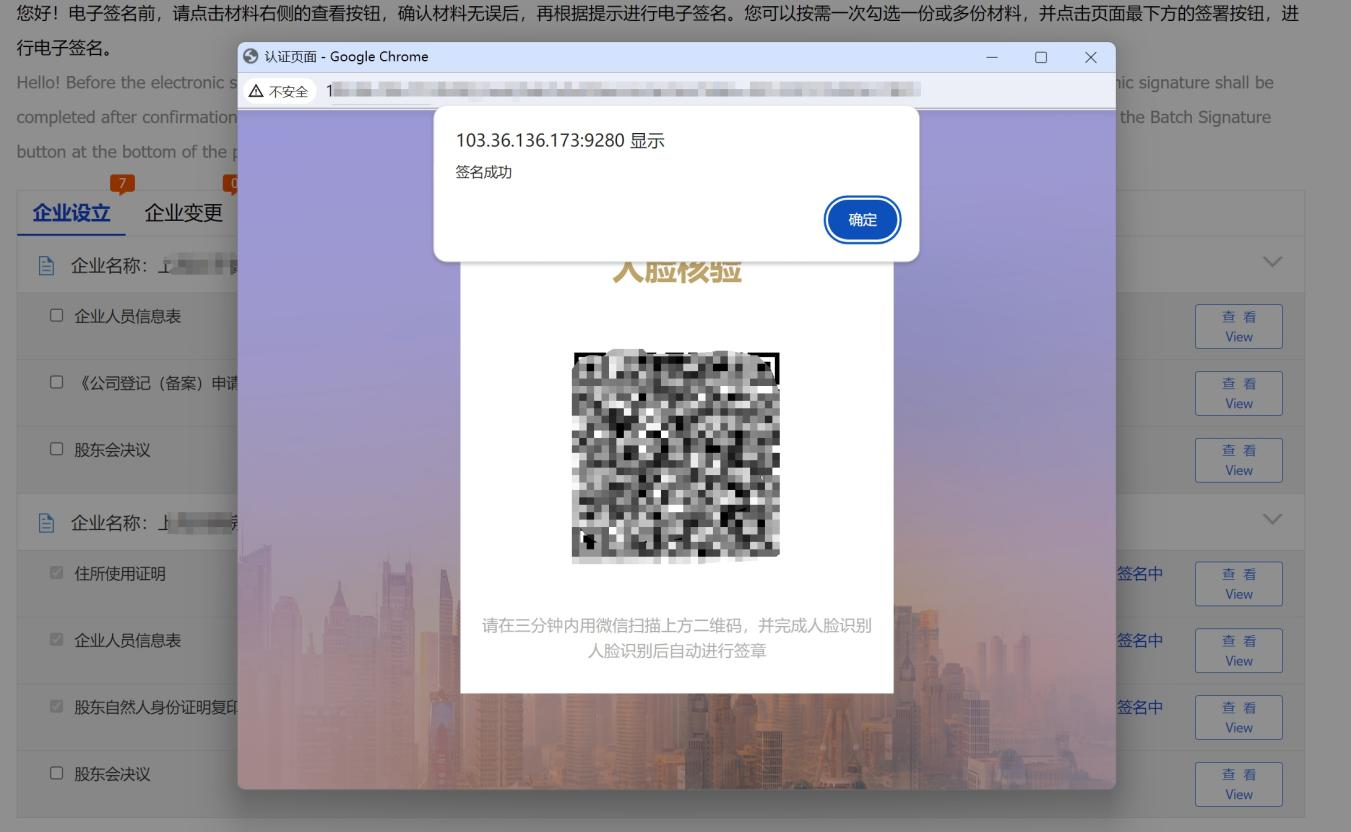
Task: Click the 签名中 status on the 住所使用证明 row
Action: (1139, 574)
